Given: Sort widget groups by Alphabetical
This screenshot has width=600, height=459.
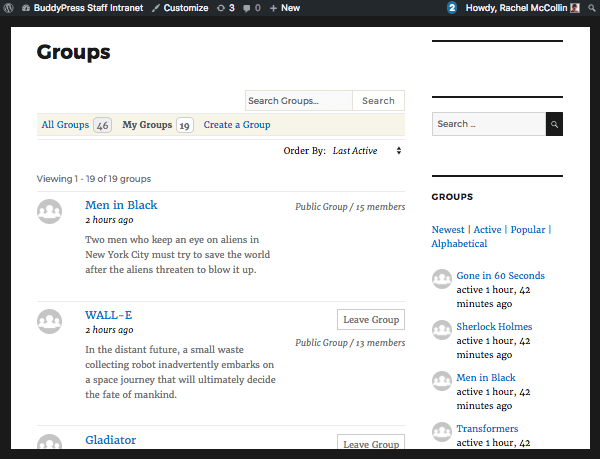Looking at the screenshot, I should click(x=459, y=244).
